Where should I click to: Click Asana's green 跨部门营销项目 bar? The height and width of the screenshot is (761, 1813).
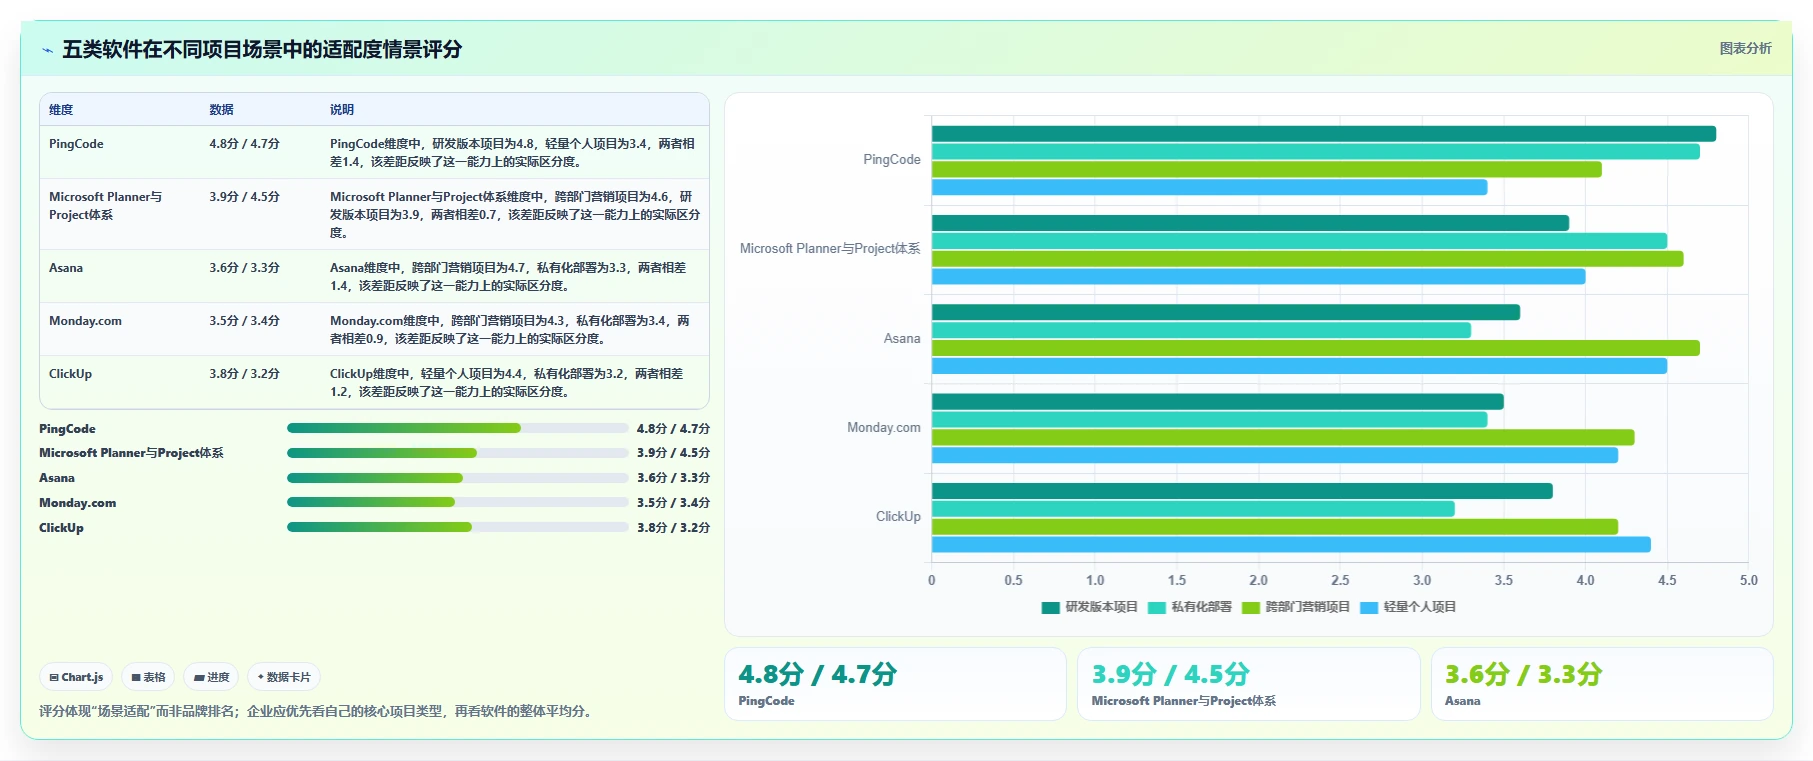(x=1316, y=348)
